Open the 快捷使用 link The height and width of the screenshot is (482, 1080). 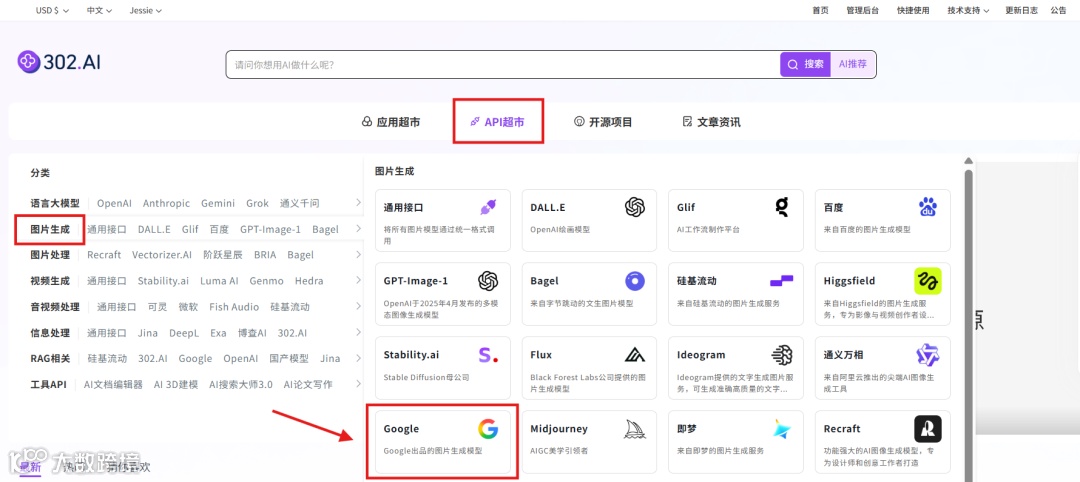click(913, 10)
